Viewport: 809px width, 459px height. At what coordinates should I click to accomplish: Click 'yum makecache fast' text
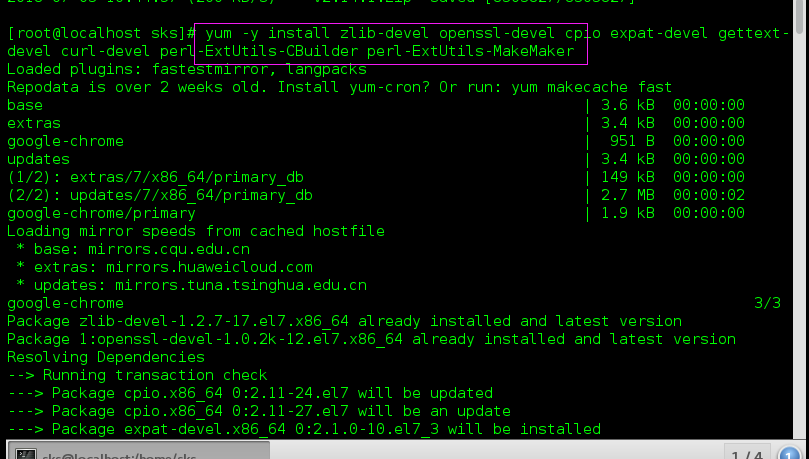[x=591, y=87]
